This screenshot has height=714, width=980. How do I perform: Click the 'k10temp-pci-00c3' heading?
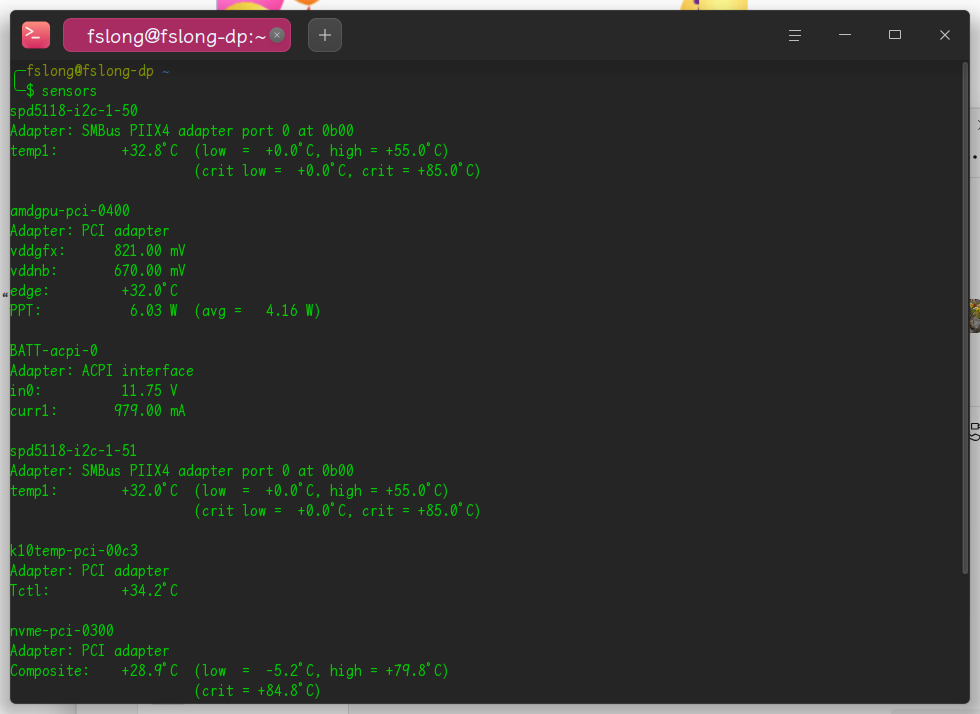(x=74, y=551)
